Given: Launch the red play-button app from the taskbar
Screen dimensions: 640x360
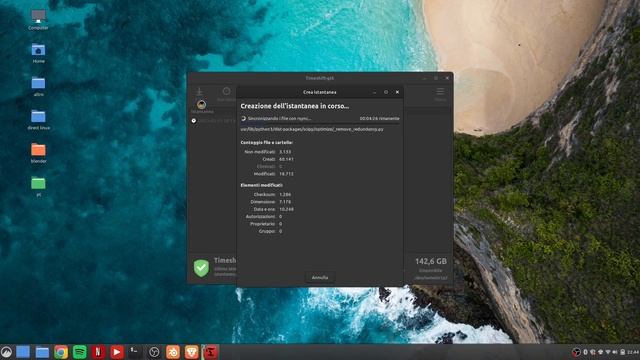Looking at the screenshot, I should click(117, 352).
